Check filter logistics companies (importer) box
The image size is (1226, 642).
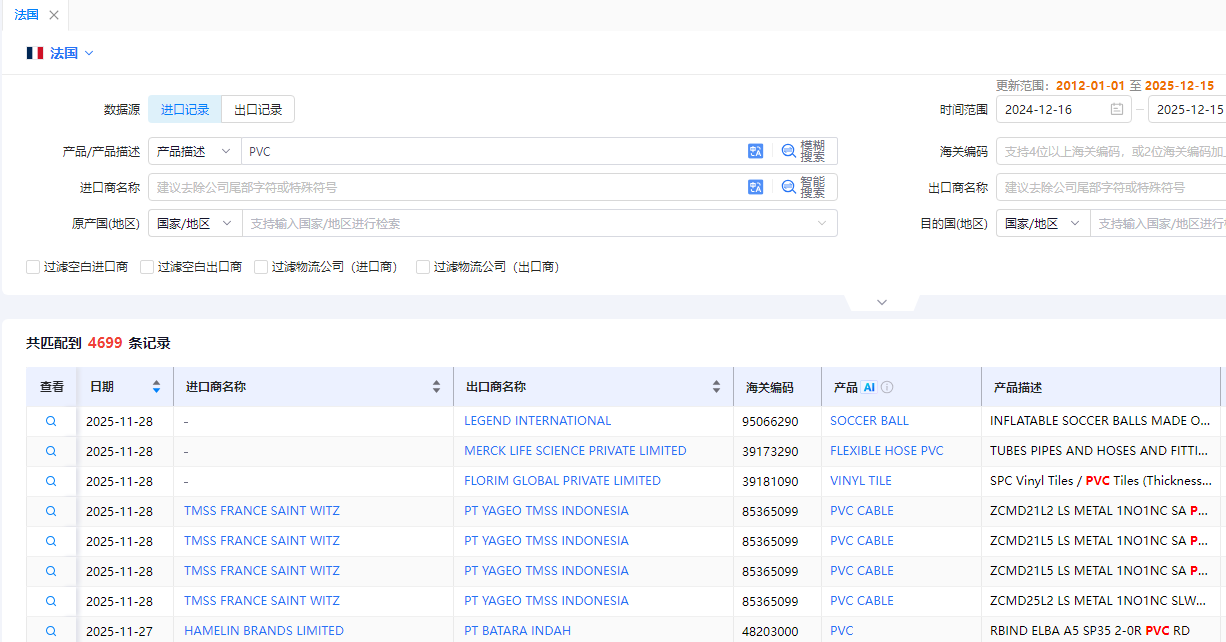262,267
